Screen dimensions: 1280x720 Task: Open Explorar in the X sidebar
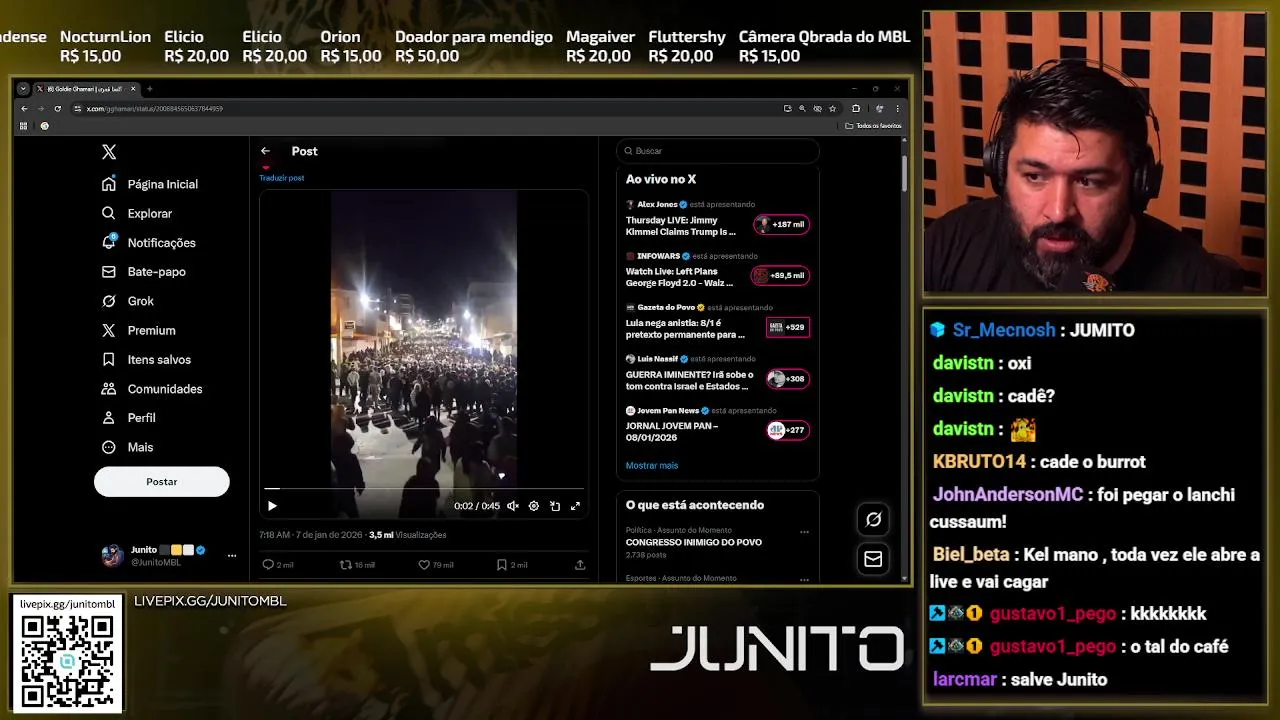(x=137, y=213)
